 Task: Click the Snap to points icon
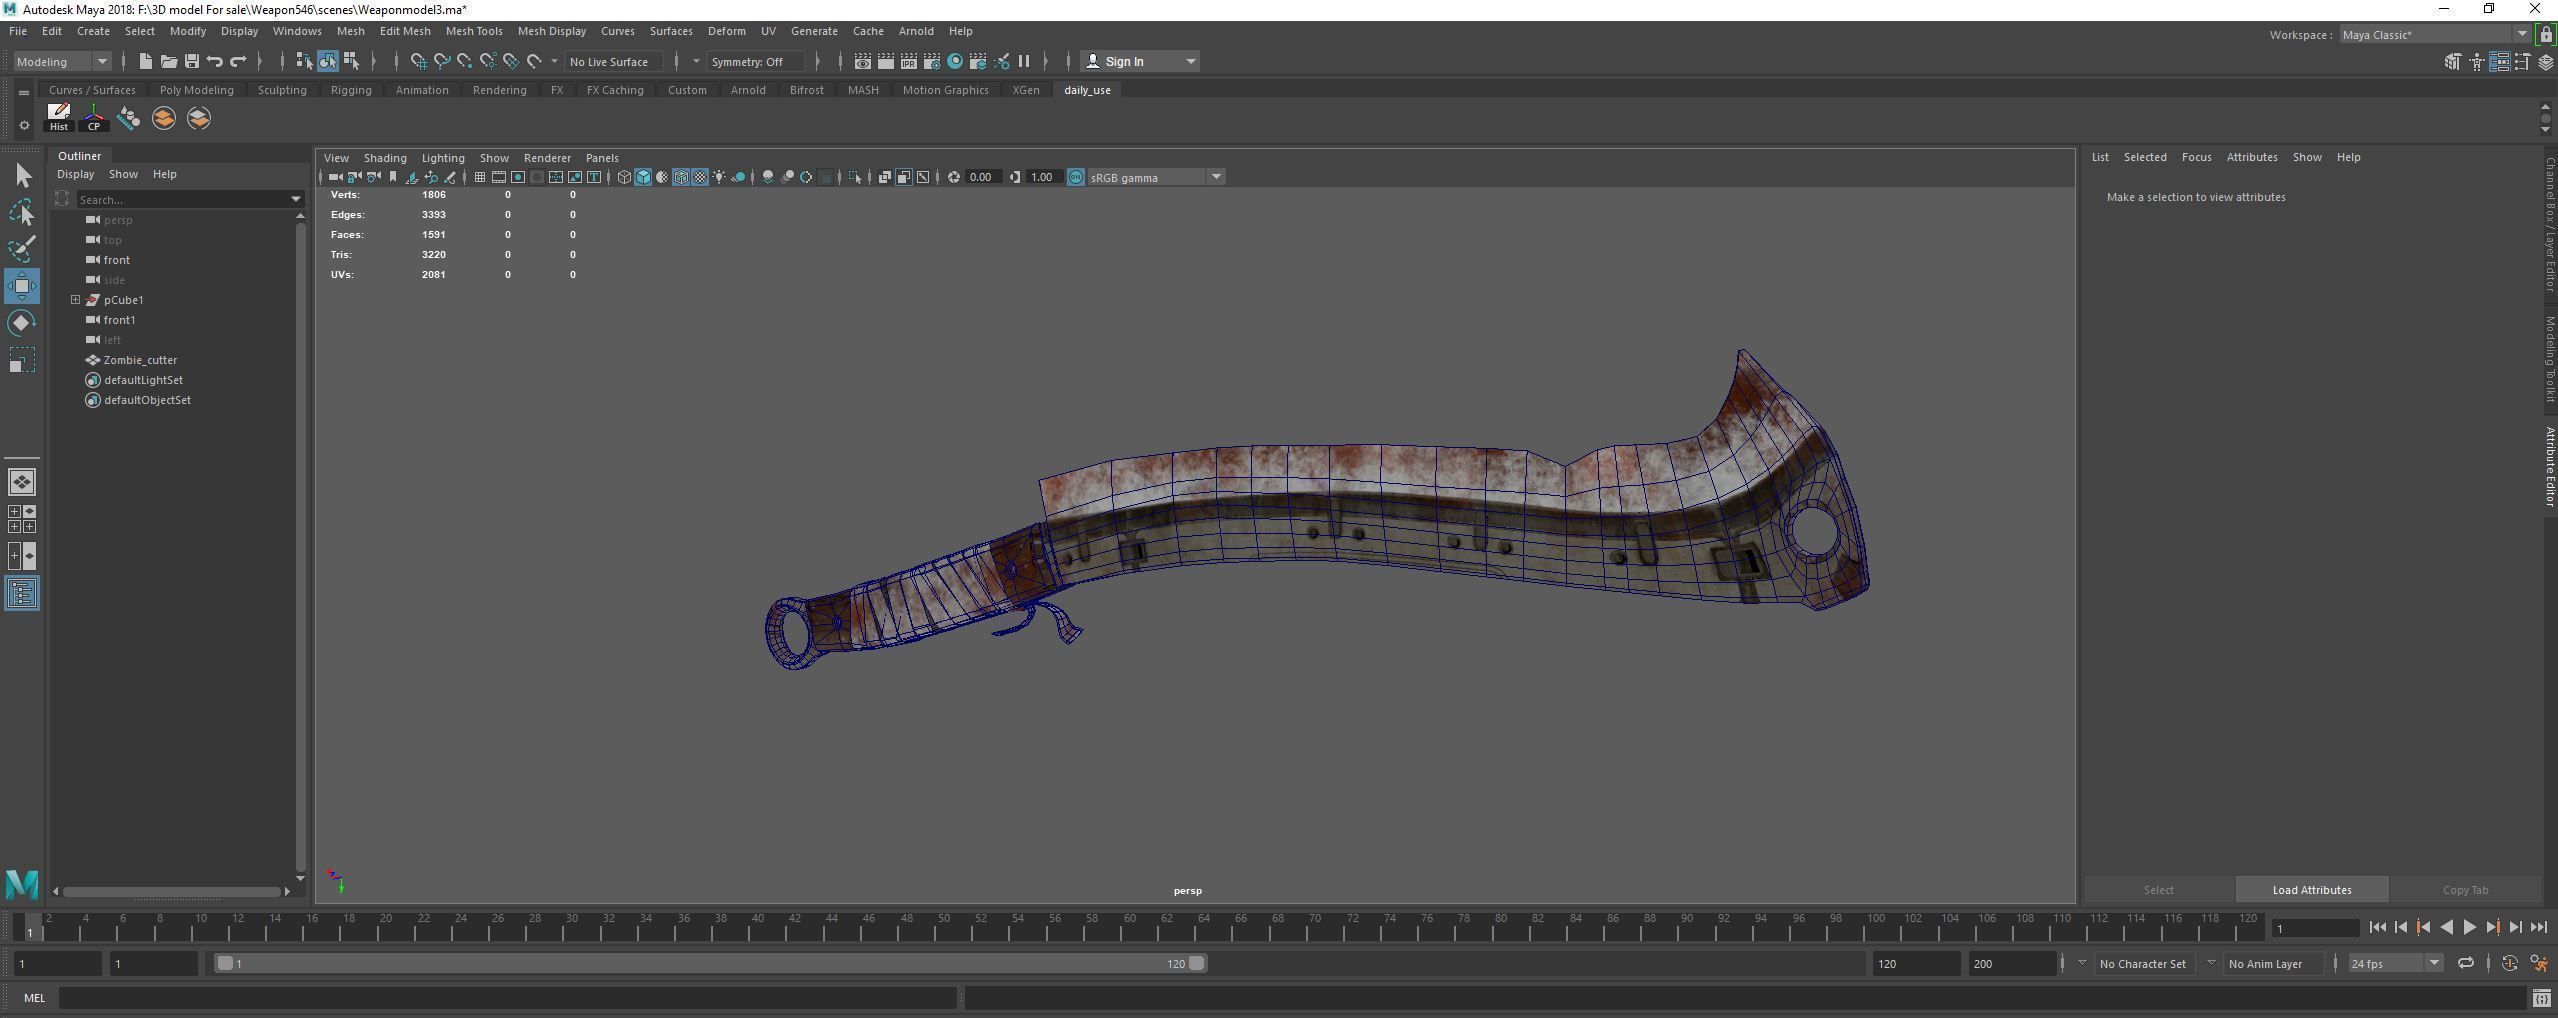(465, 61)
